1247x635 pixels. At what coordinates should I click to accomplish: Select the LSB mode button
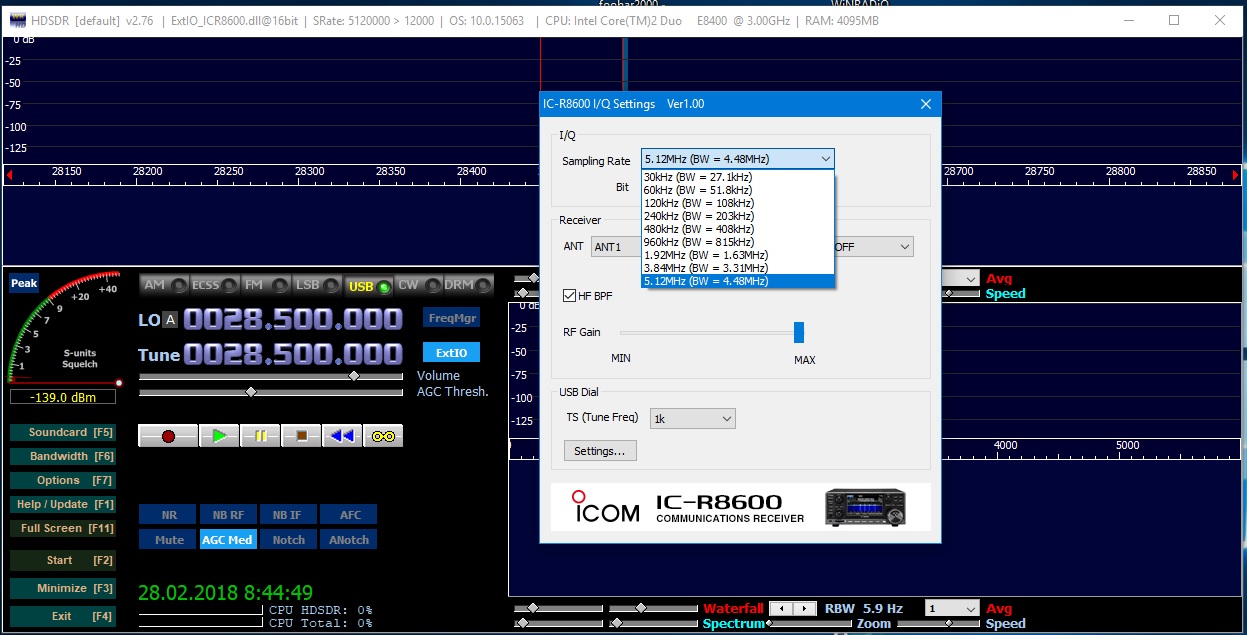point(318,285)
